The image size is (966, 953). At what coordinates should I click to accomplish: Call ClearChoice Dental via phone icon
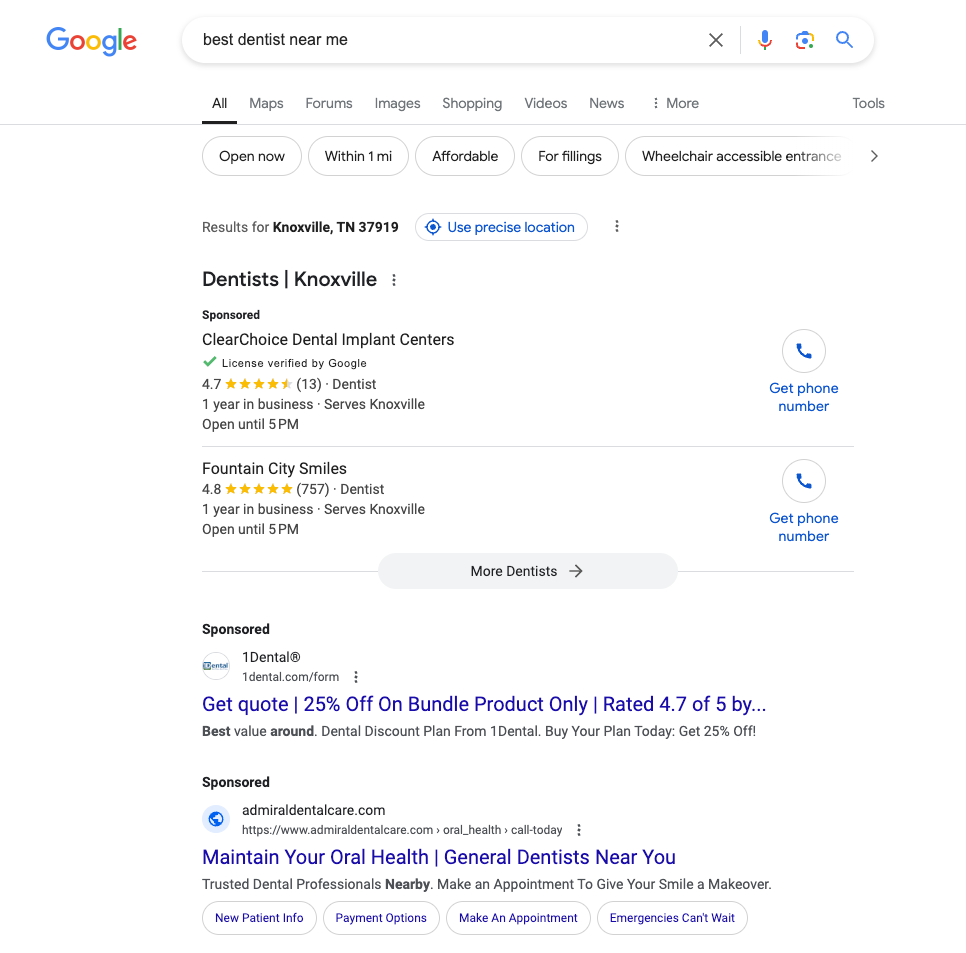pos(803,351)
